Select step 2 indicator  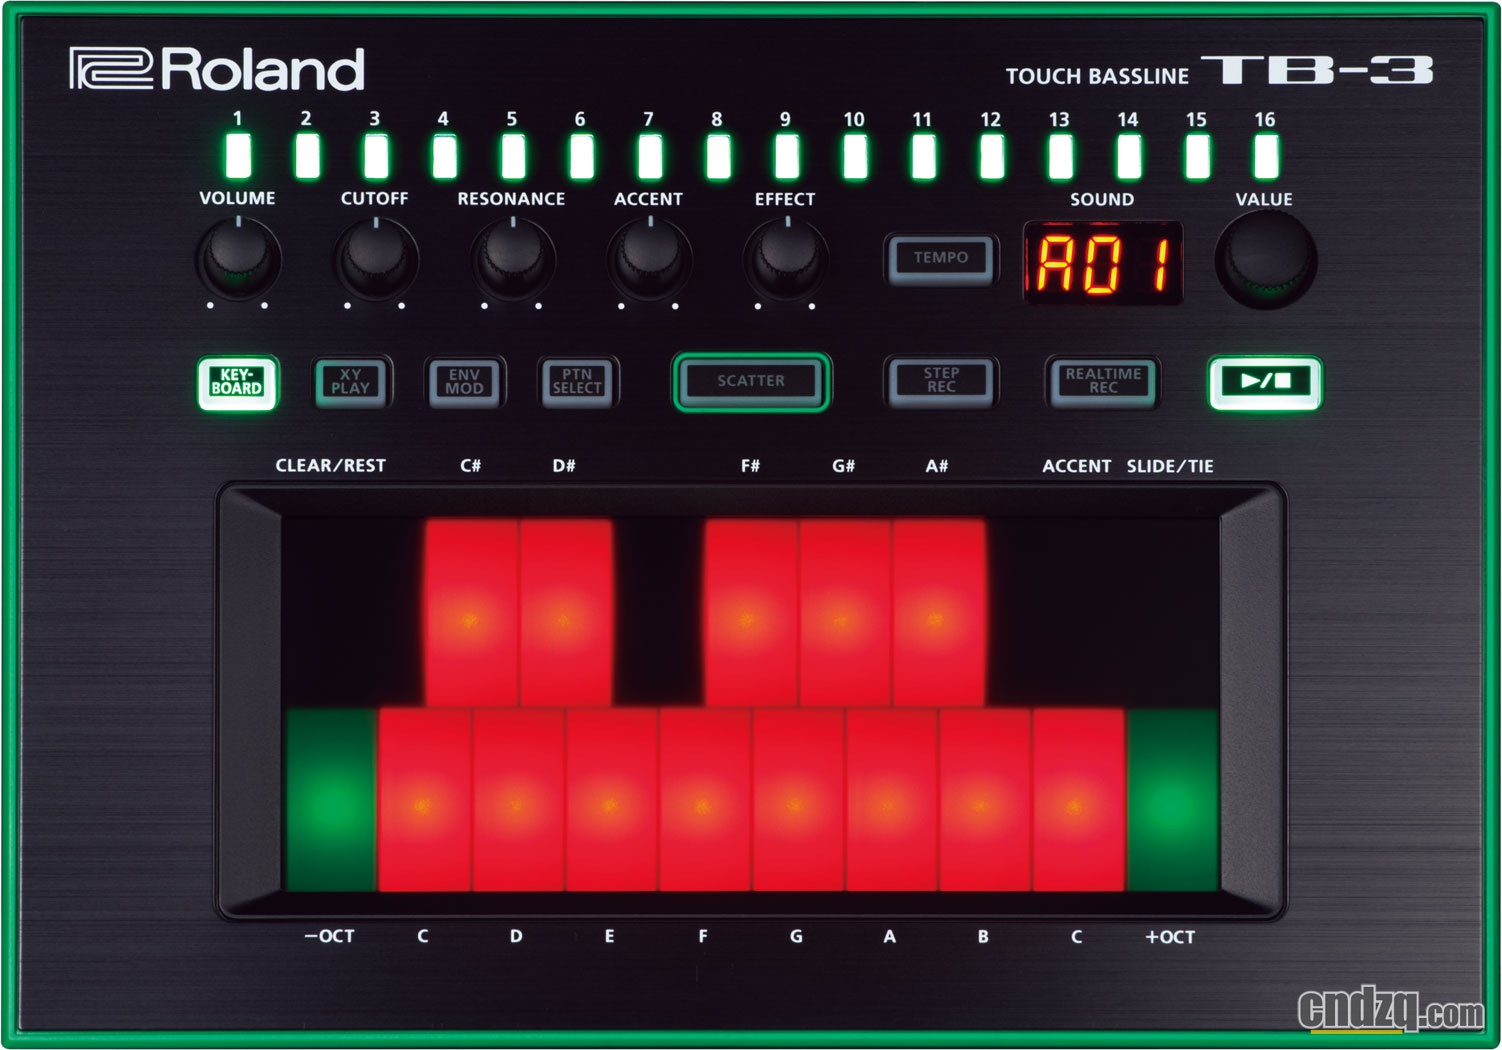click(307, 156)
